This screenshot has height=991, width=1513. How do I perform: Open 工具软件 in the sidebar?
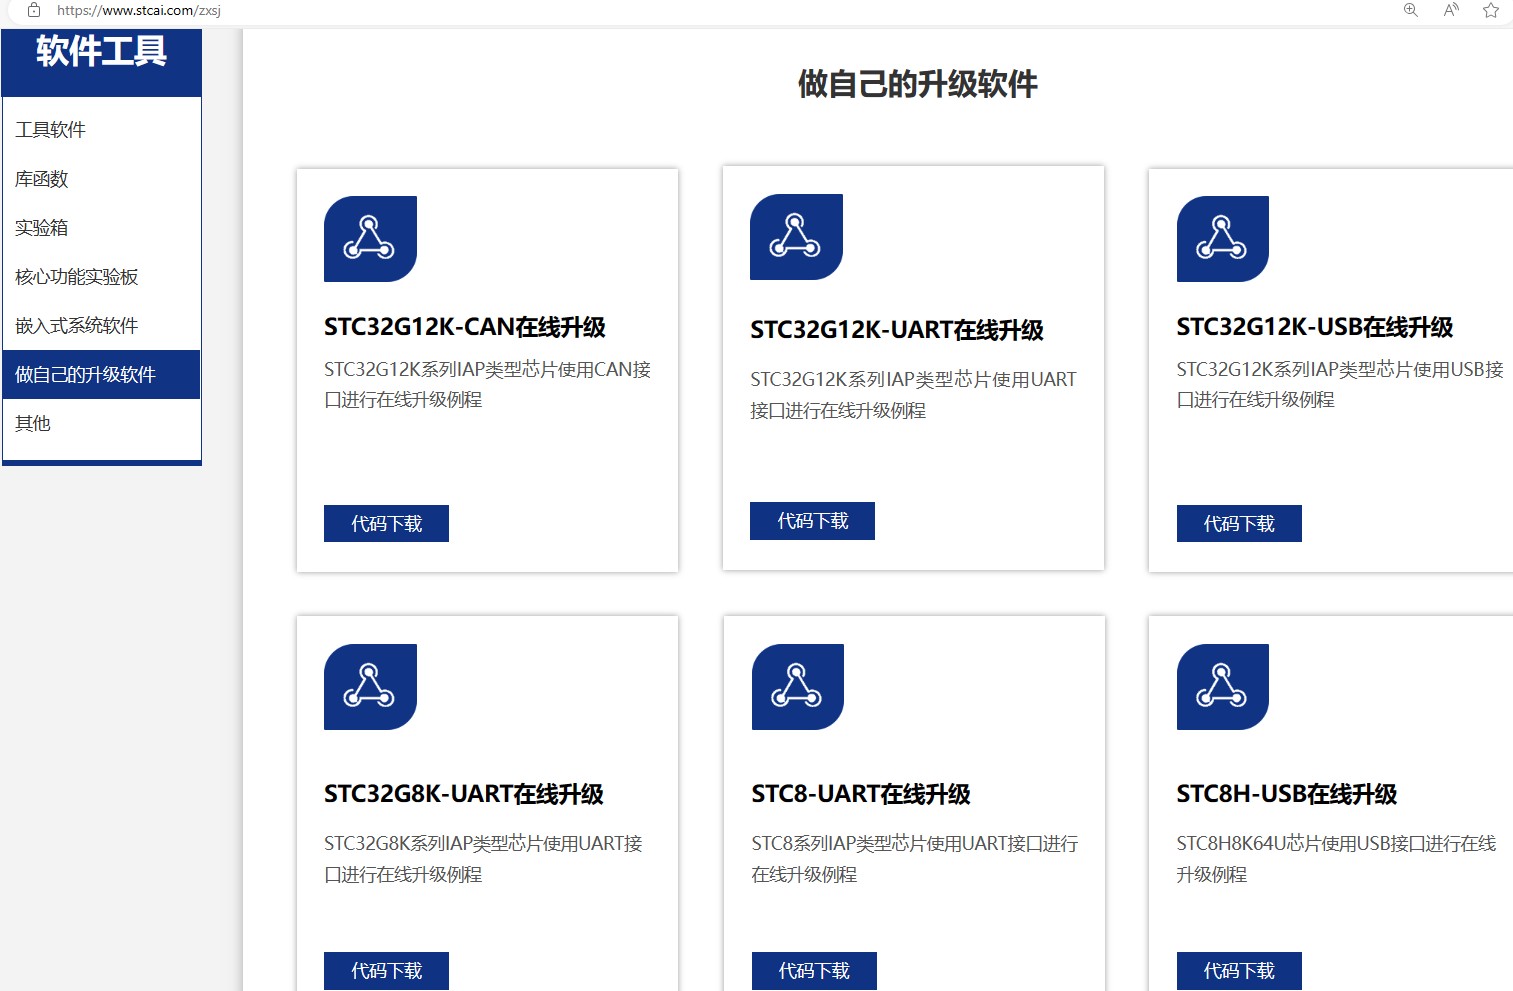click(102, 130)
